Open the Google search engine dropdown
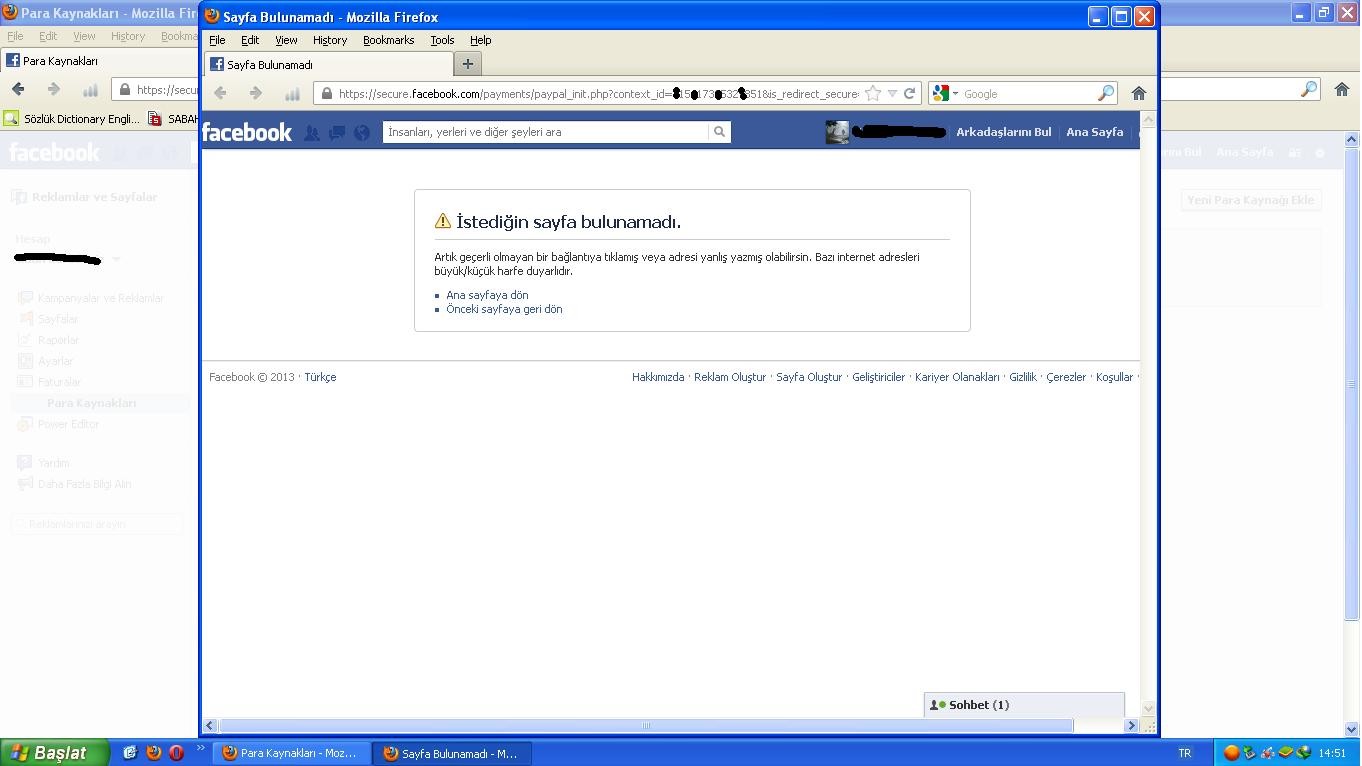This screenshot has width=1362, height=766. (955, 93)
